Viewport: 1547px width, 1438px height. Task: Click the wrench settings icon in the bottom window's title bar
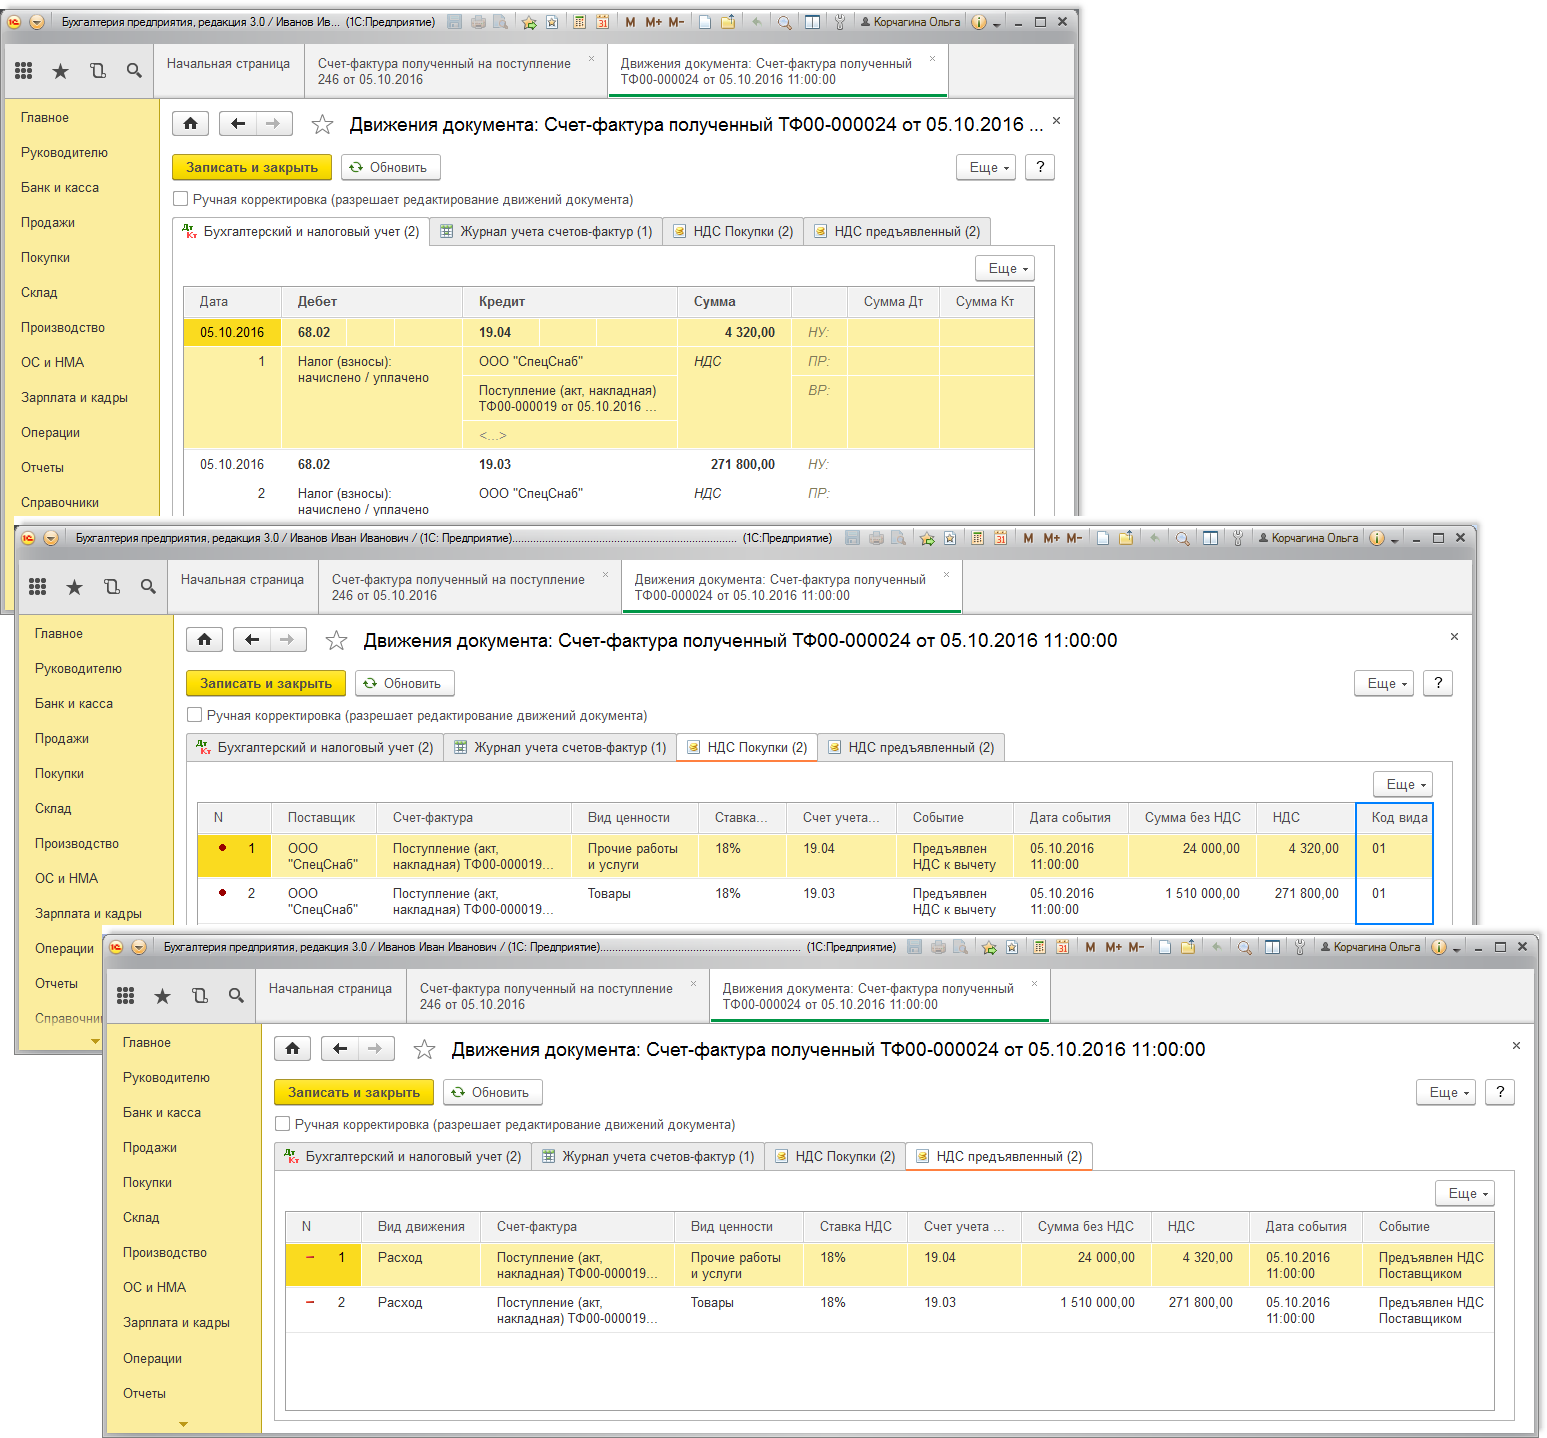[x=1299, y=947]
